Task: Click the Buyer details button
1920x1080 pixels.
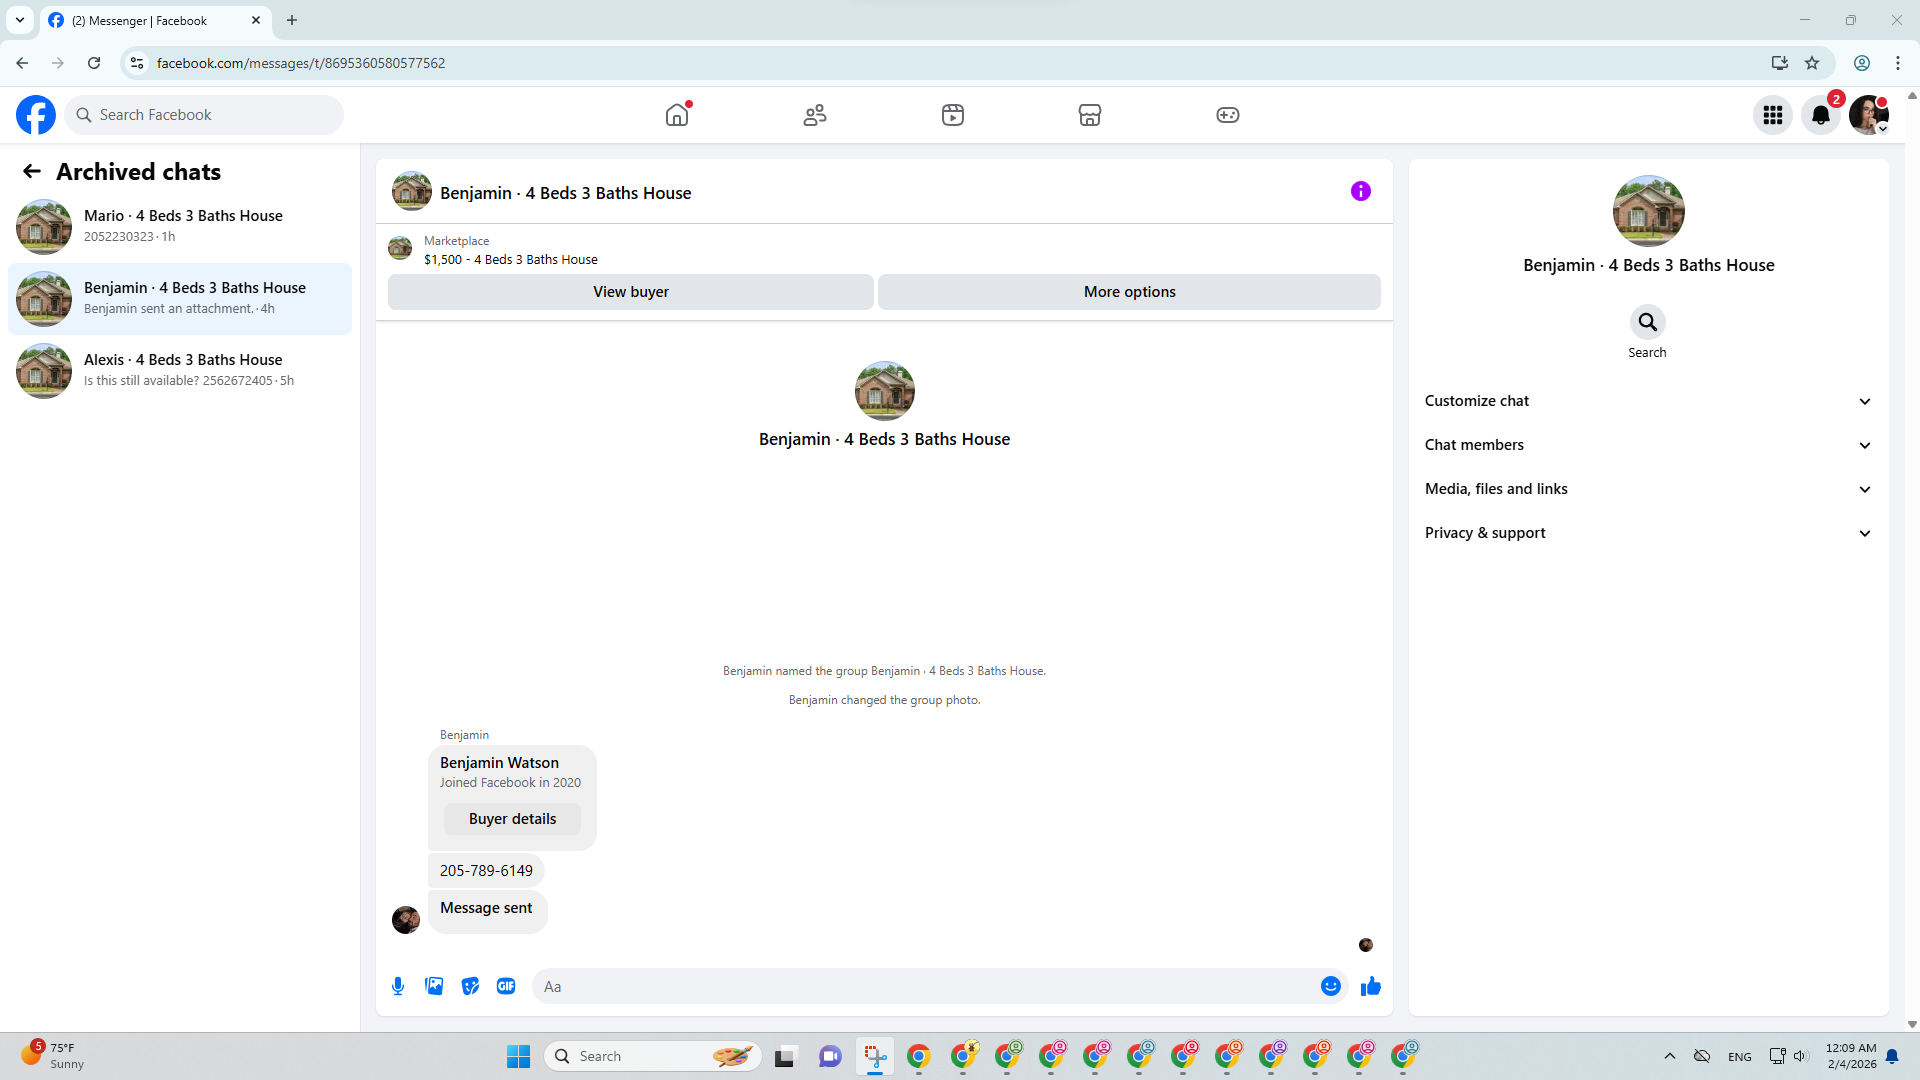Action: pyautogui.click(x=512, y=819)
